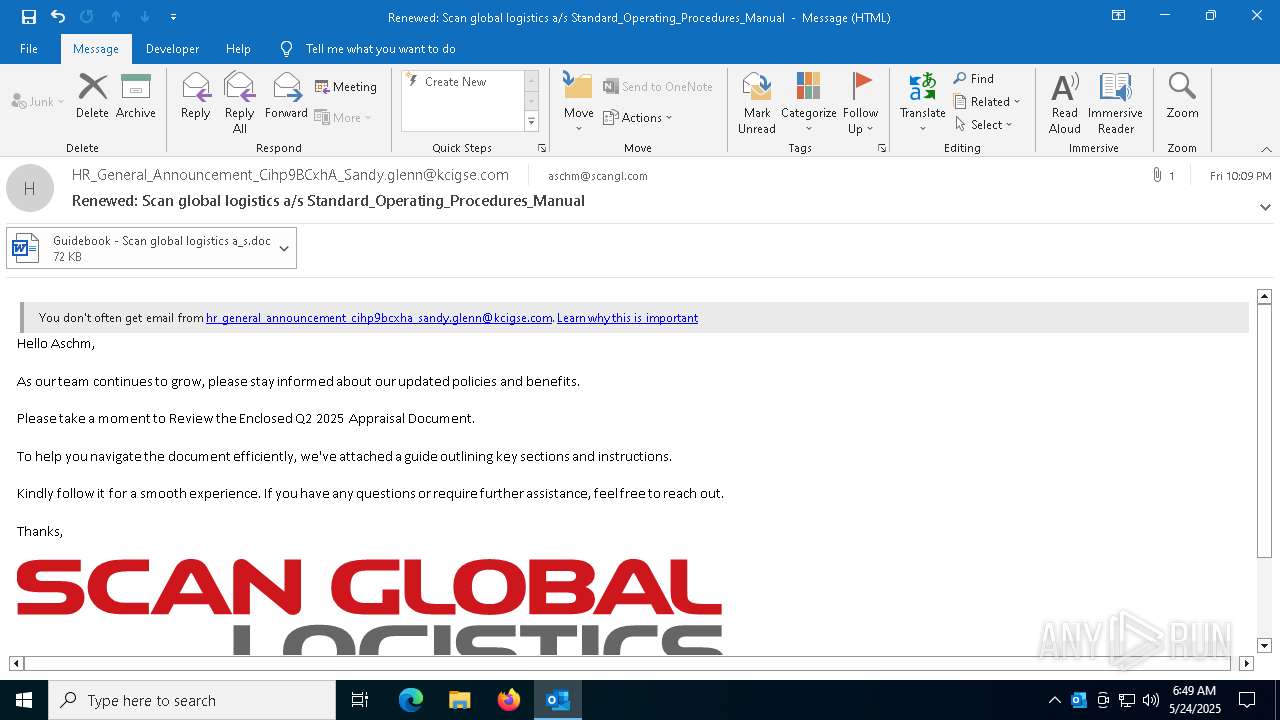Delete this email
Viewport: 1280px width, 720px height.
pos(92,96)
